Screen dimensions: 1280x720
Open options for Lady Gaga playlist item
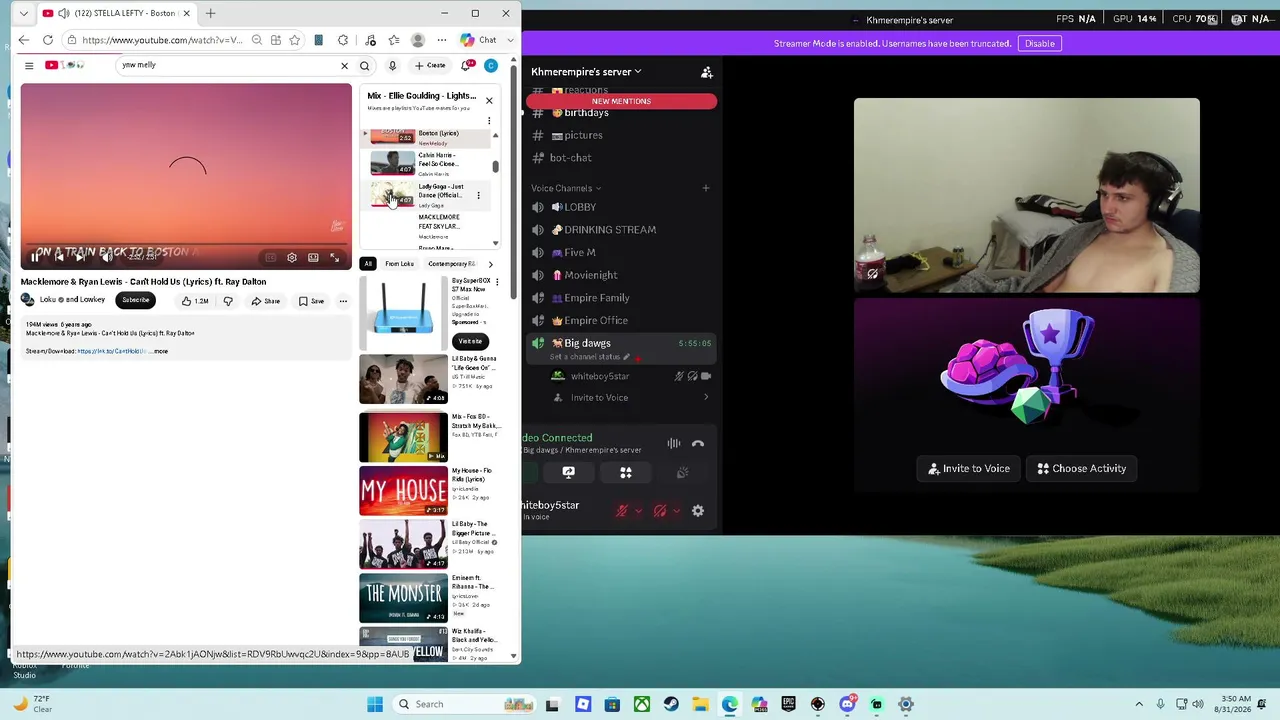[478, 195]
